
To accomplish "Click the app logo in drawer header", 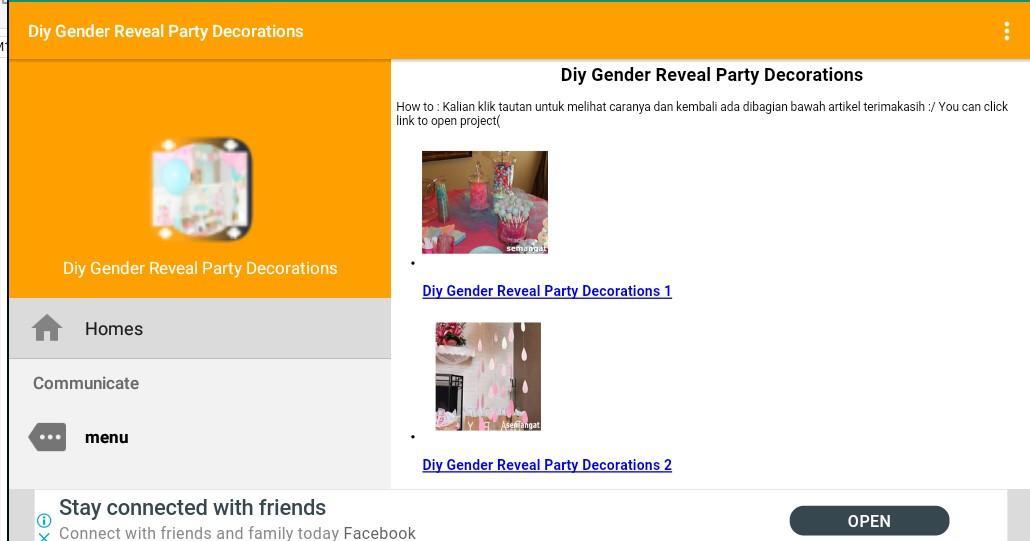I will pyautogui.click(x=202, y=188).
